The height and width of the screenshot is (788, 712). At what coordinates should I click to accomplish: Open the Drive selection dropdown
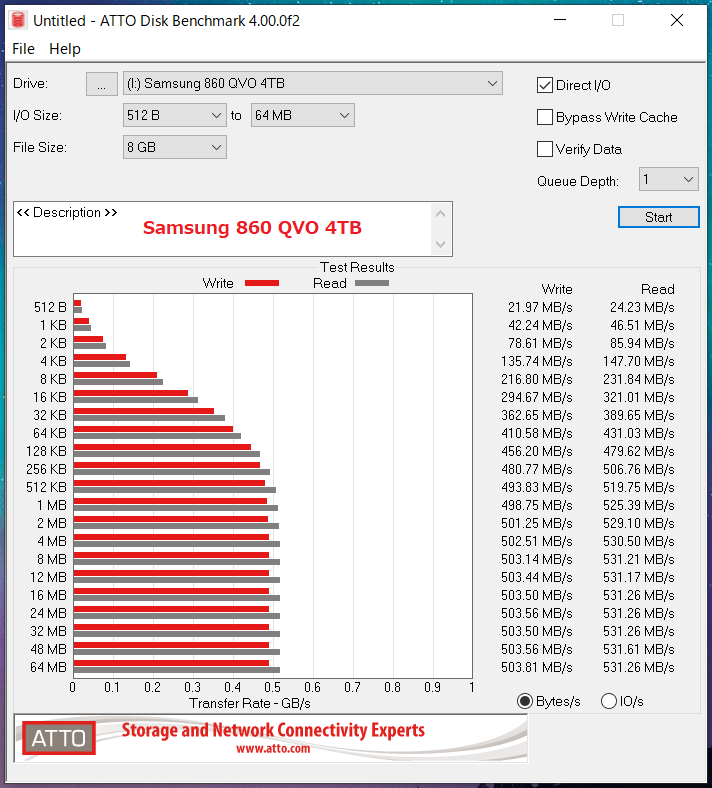tap(313, 83)
